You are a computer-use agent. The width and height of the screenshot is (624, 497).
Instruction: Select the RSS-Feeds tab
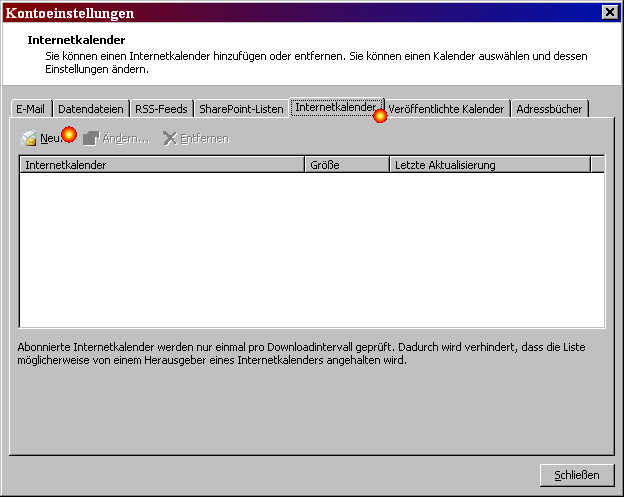162,109
